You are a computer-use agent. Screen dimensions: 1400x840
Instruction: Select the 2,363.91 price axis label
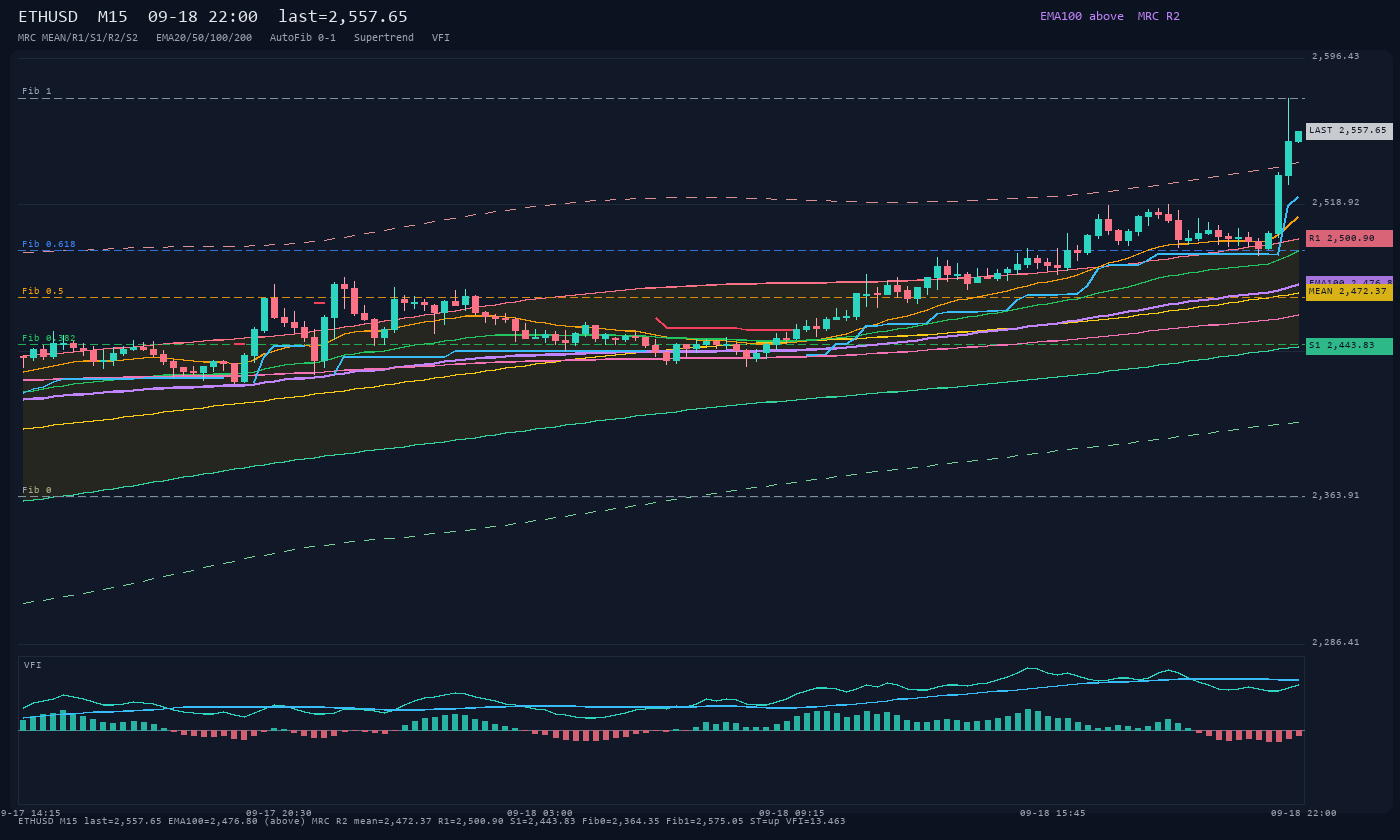click(1336, 495)
